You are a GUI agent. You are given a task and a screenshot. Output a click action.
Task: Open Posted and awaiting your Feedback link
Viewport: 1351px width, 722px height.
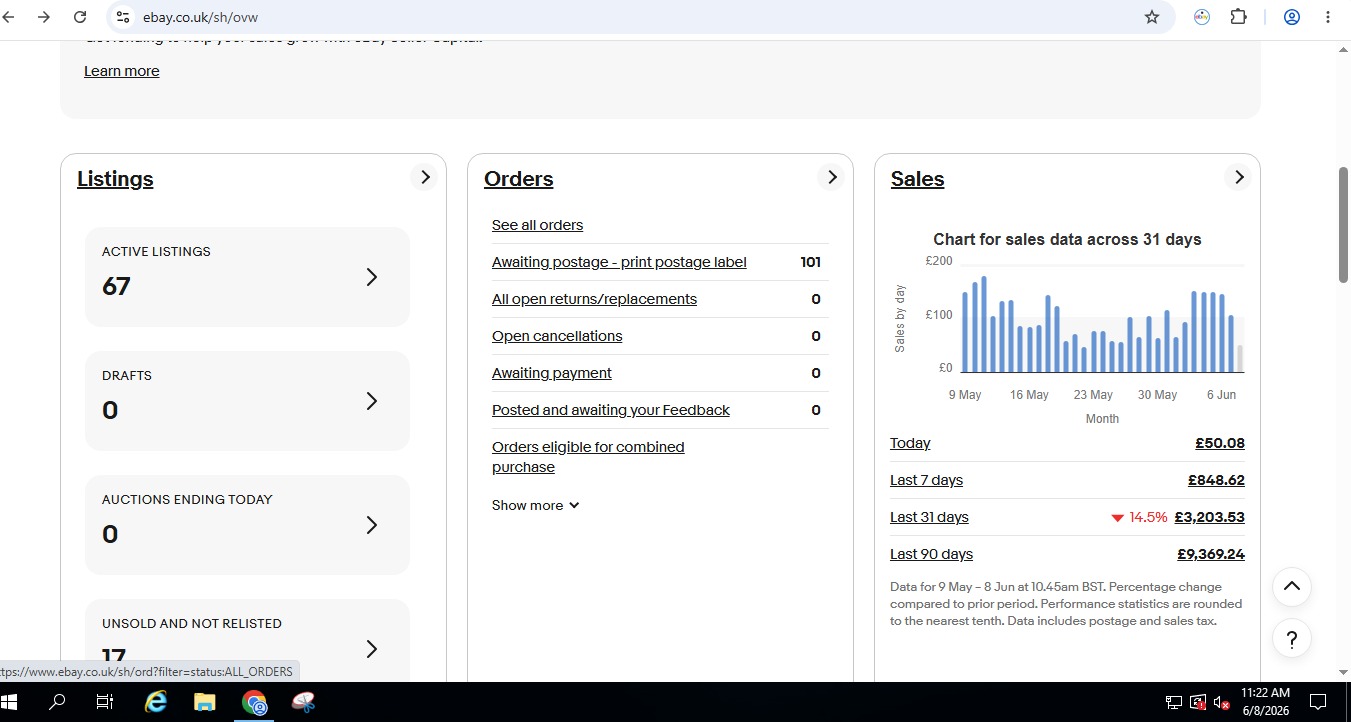(x=611, y=410)
